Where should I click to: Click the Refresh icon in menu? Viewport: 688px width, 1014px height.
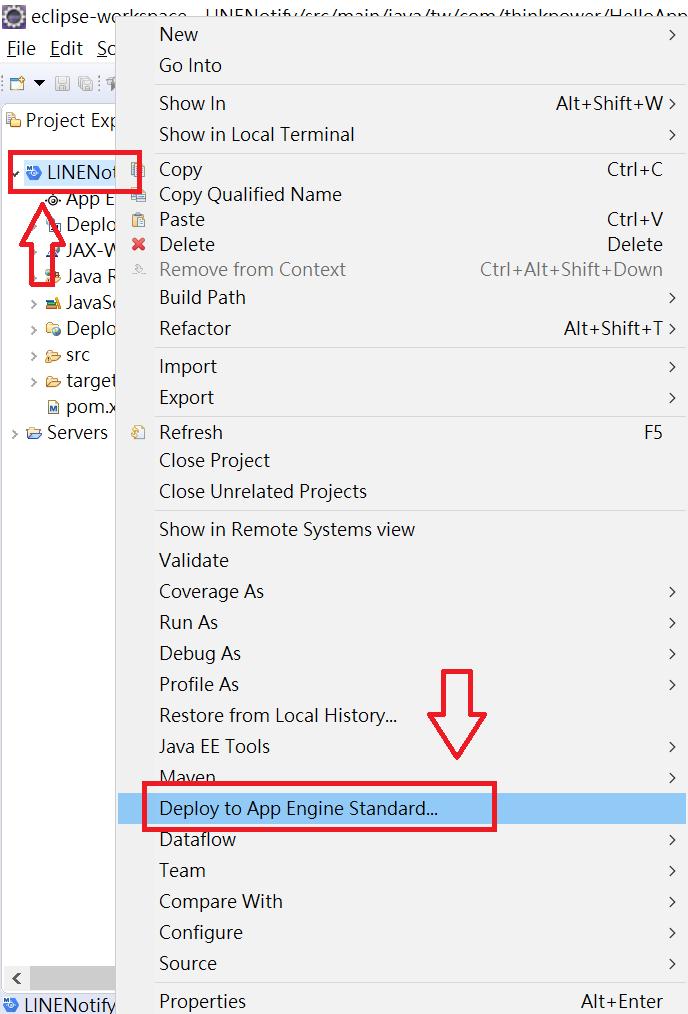[138, 432]
